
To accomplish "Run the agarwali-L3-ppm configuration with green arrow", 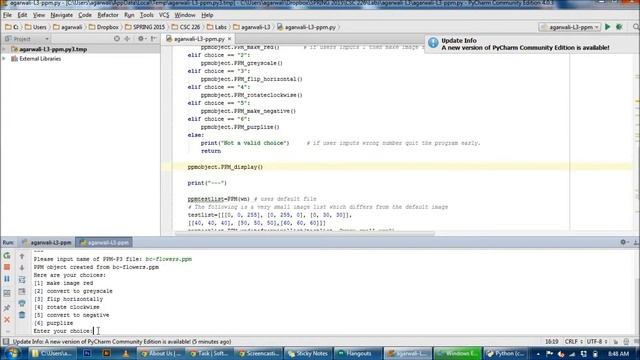I will click(607, 27).
